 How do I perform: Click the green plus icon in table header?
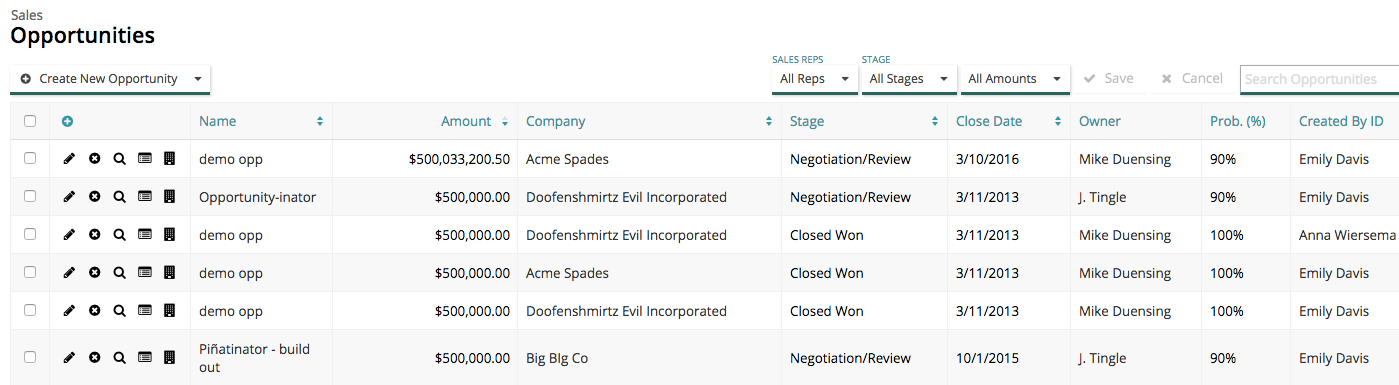pyautogui.click(x=67, y=121)
